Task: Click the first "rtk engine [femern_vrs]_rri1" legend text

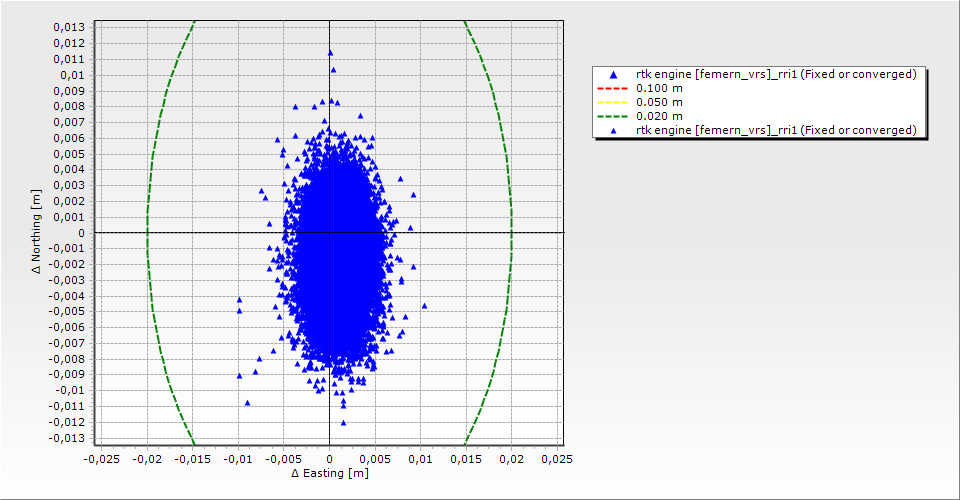Action: pyautogui.click(x=776, y=75)
